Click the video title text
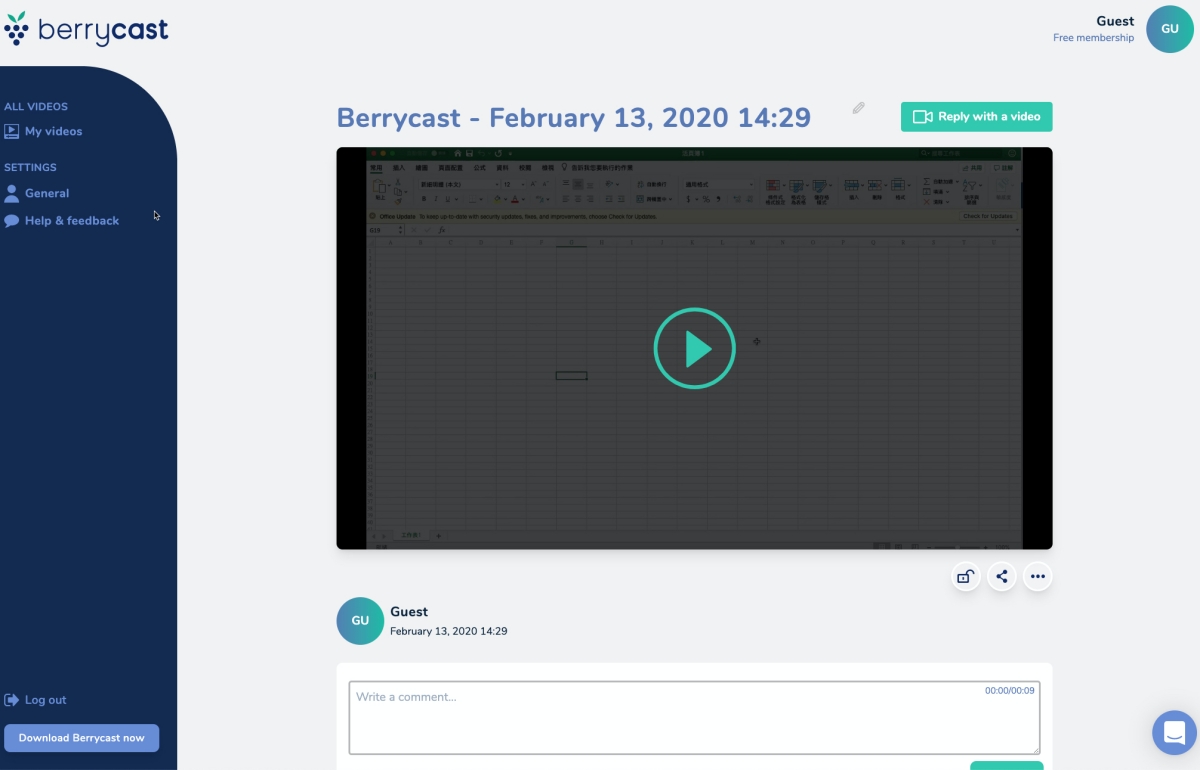This screenshot has width=1200, height=770. click(x=574, y=117)
